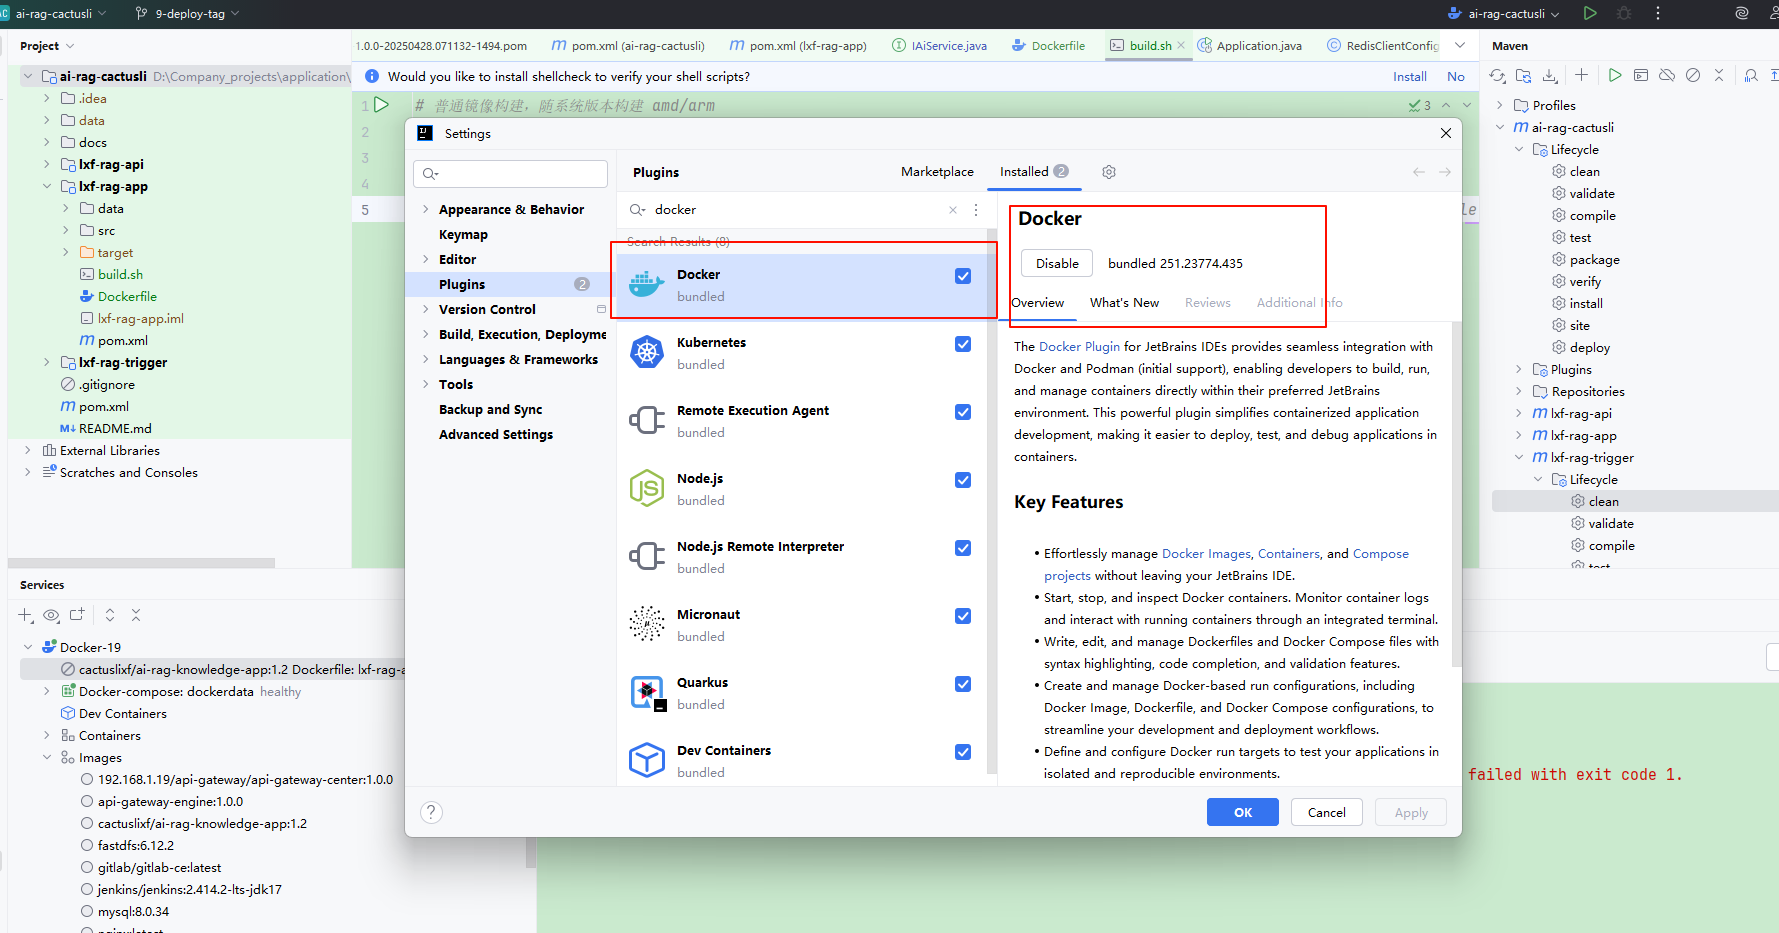
Task: Run Maven Build green play icon
Action: 1615,75
